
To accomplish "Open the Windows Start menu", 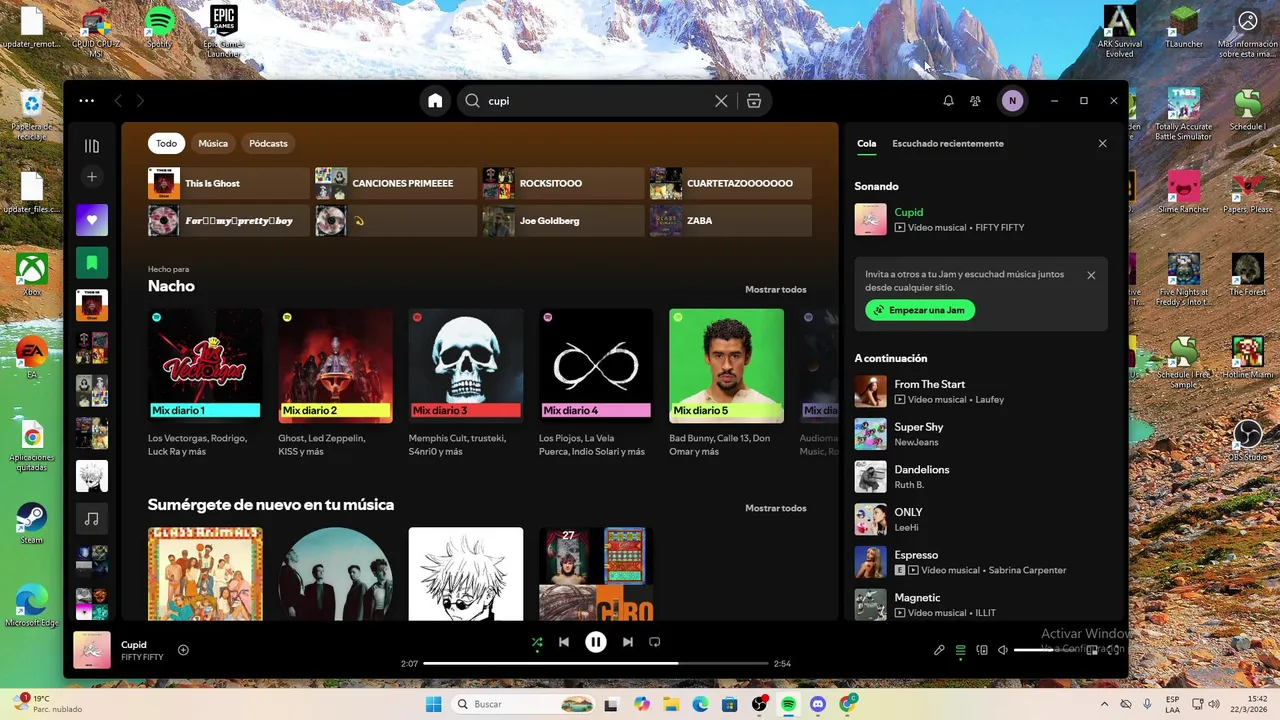I will tap(433, 704).
